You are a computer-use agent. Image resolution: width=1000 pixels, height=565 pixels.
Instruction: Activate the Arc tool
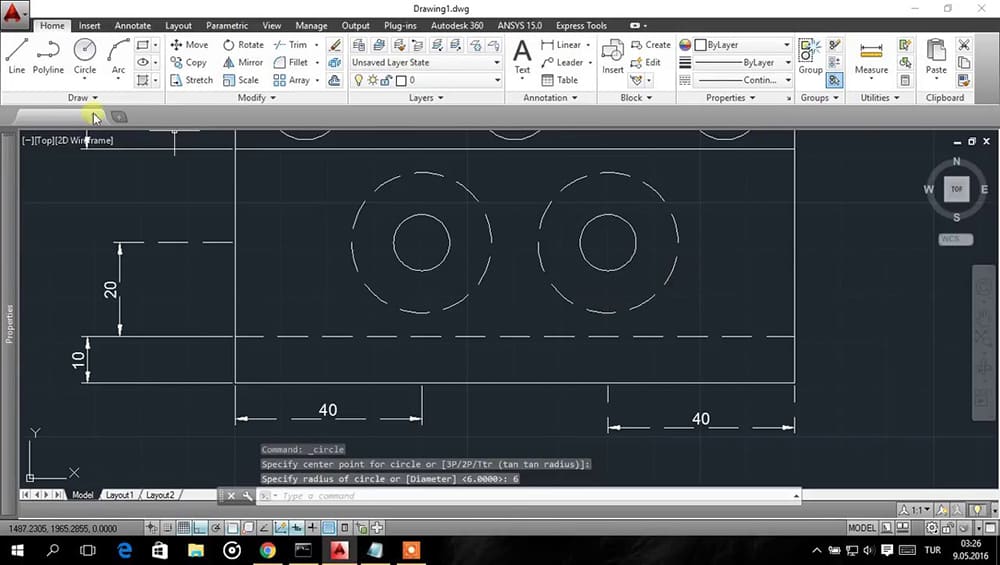[119, 56]
